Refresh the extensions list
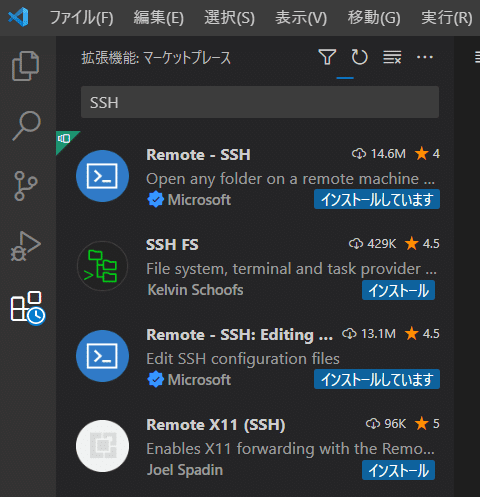Screen dimensions: 480x497 pyautogui.click(x=359, y=57)
